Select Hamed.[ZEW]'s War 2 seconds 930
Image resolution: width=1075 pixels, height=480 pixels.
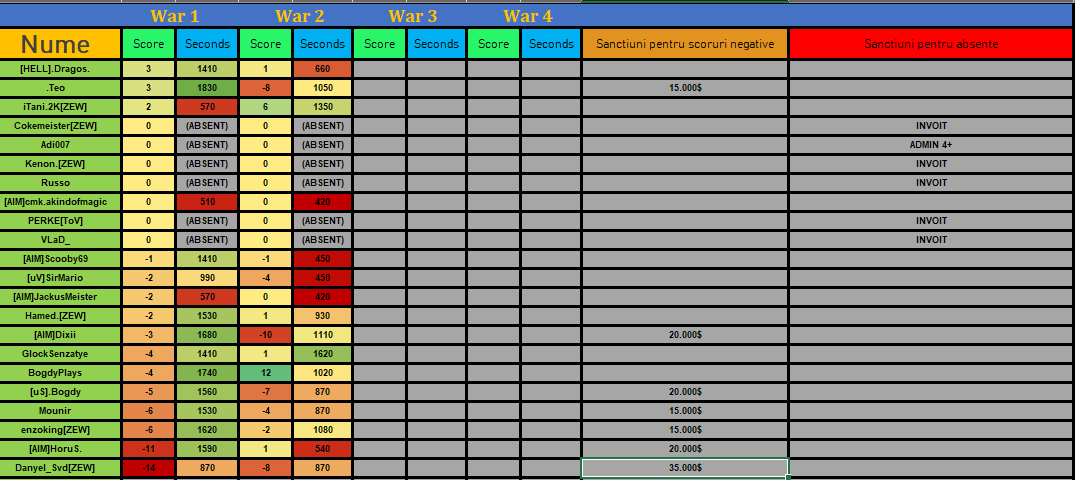click(x=322, y=316)
